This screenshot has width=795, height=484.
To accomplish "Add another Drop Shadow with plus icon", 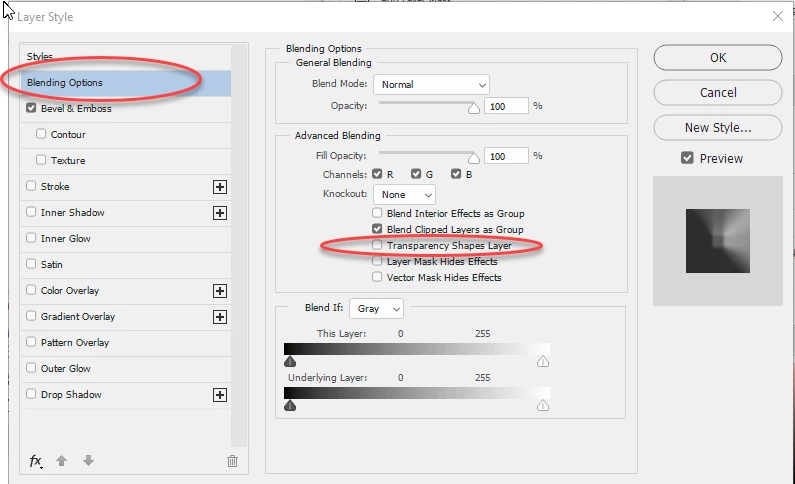I will click(220, 395).
